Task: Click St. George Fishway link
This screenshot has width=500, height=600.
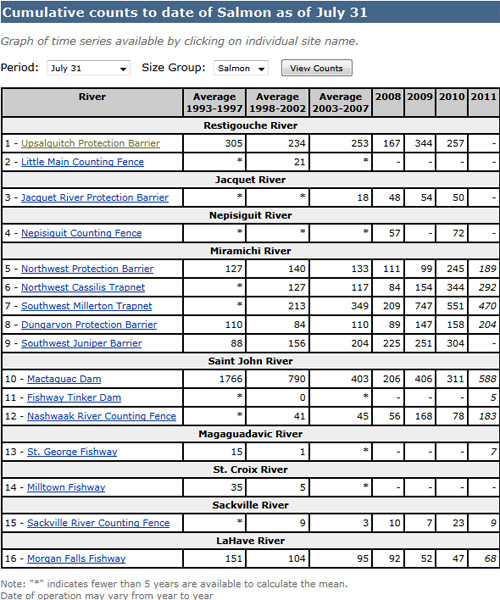Action: click(x=72, y=452)
